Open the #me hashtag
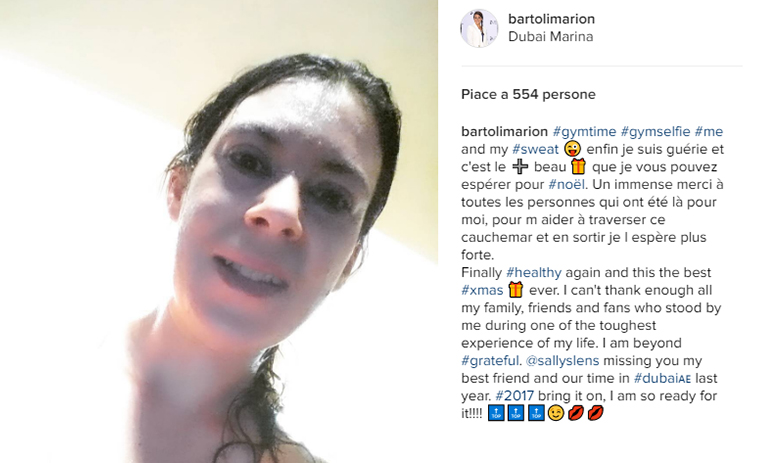Image resolution: width=774 pixels, height=463 pixels. (709, 132)
